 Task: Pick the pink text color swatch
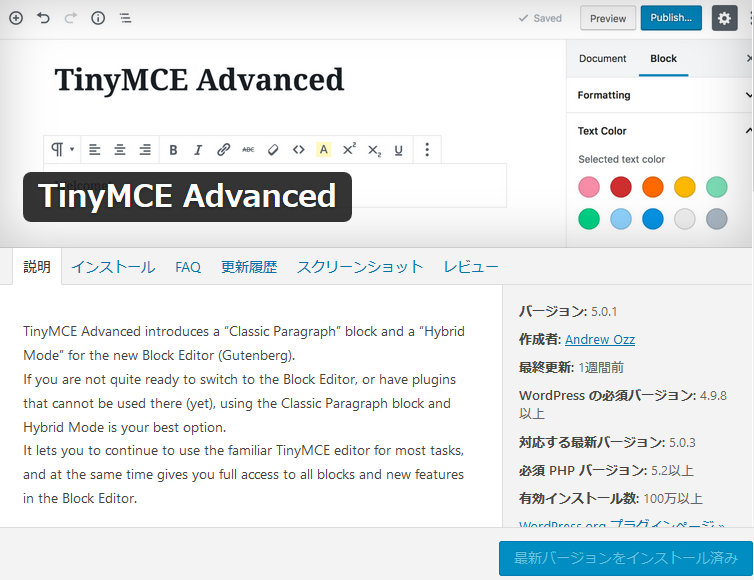589,187
